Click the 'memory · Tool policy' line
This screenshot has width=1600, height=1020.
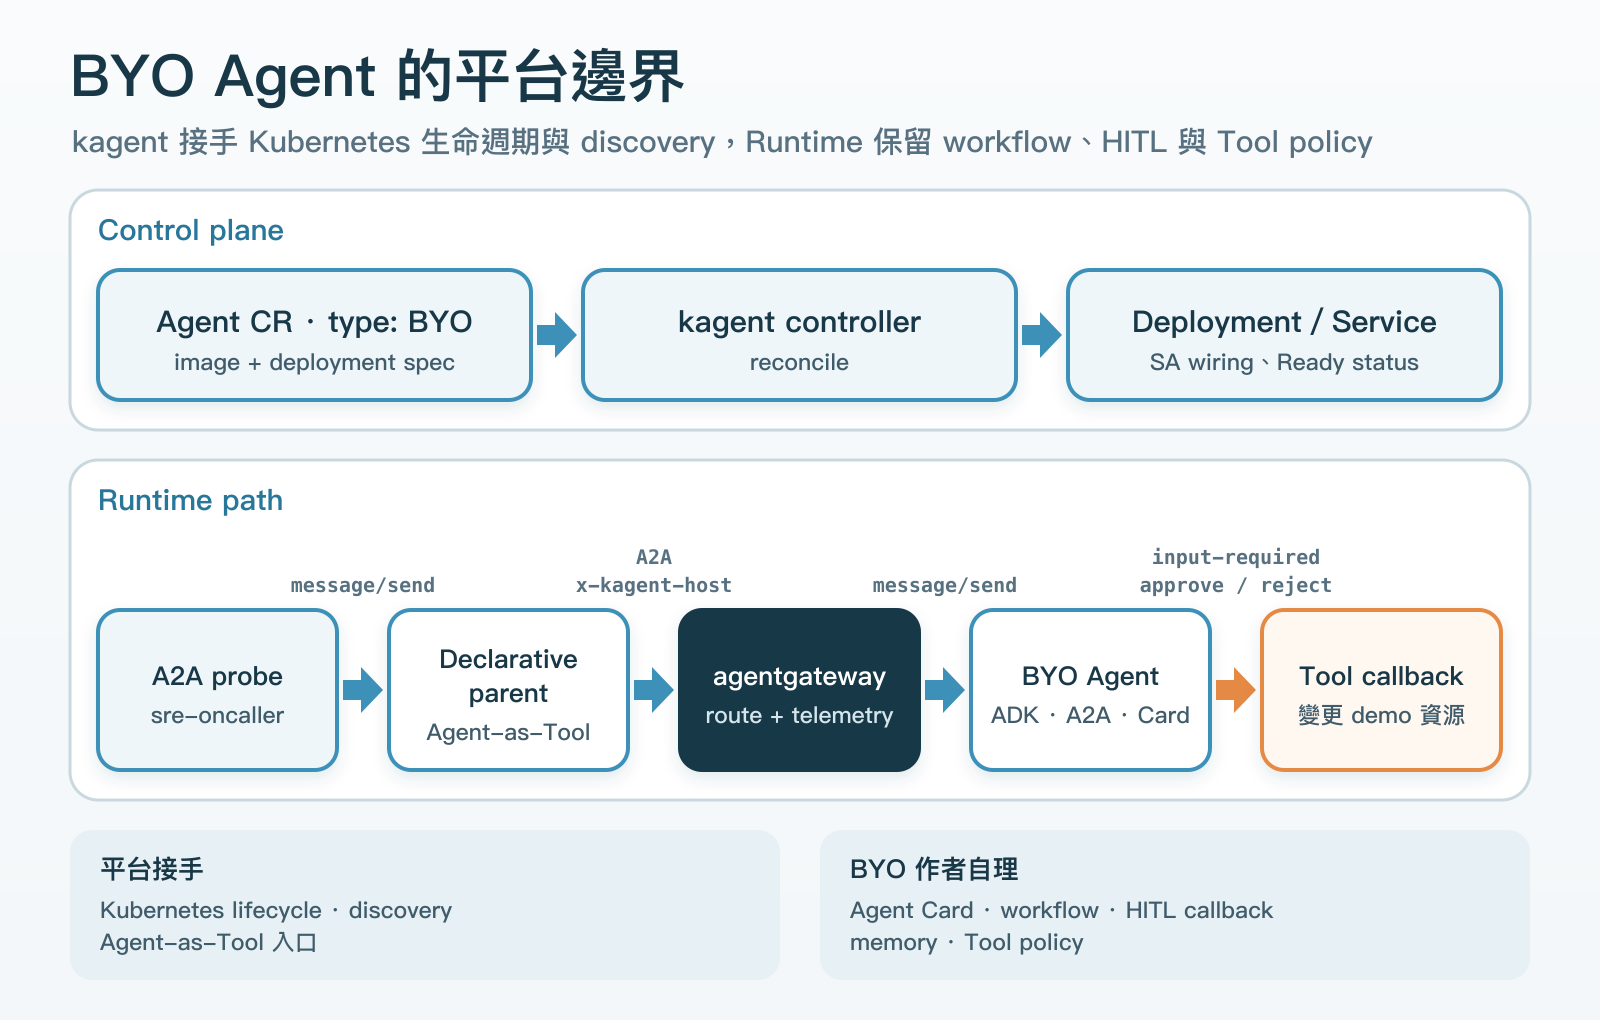pos(967,942)
